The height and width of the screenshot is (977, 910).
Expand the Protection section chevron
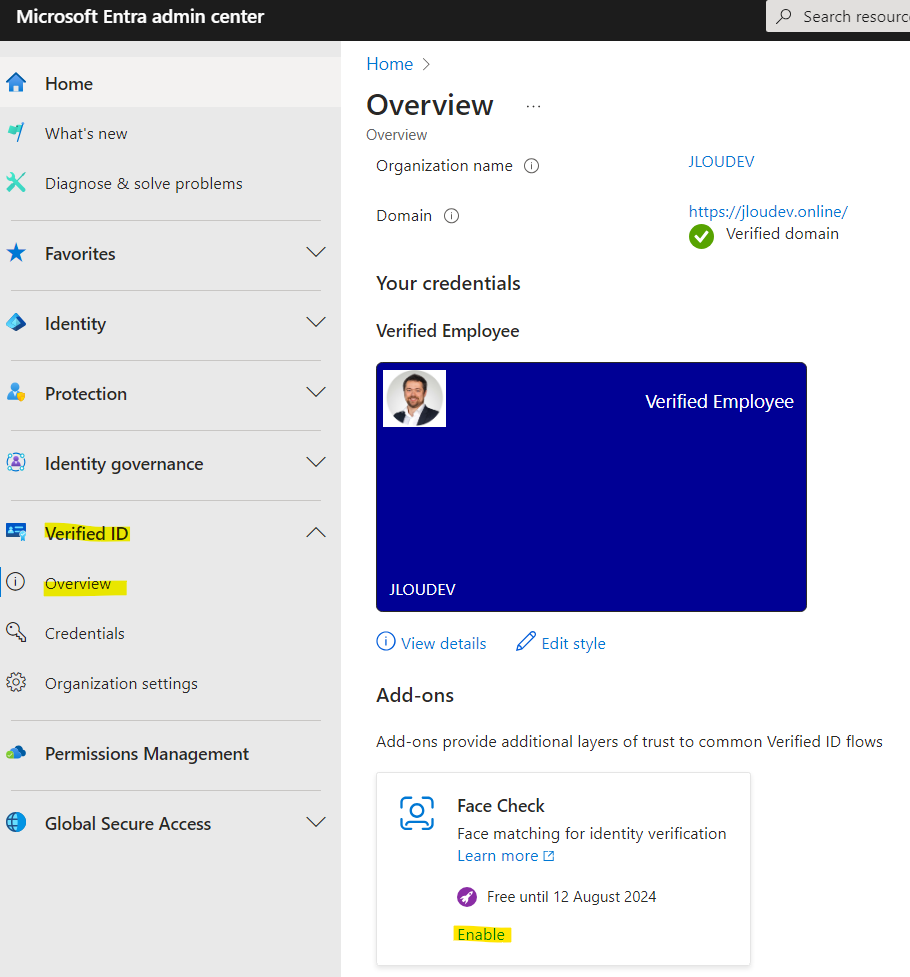[317, 392]
